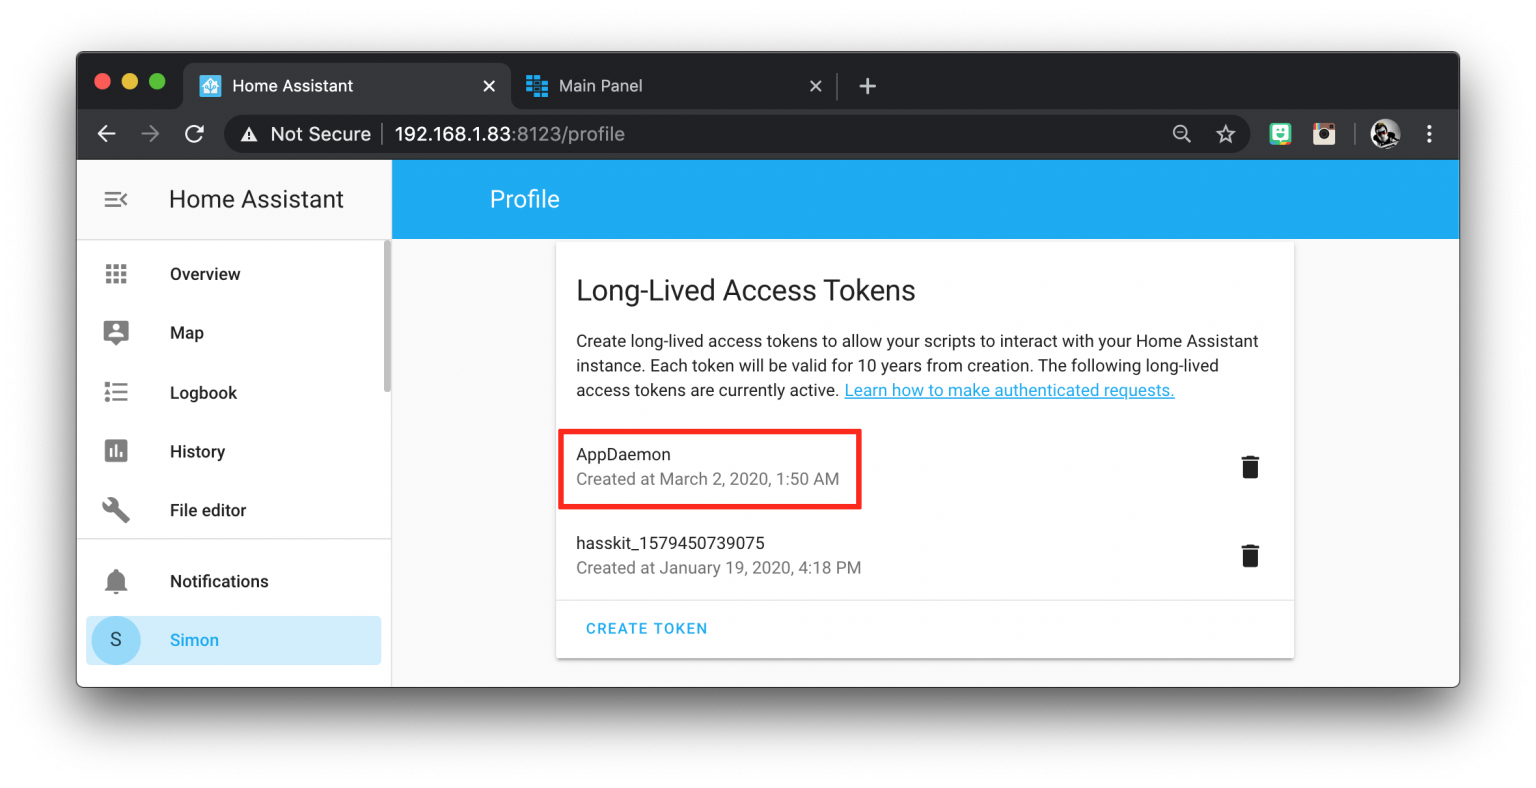Bookmark the page with the star icon

(1226, 134)
